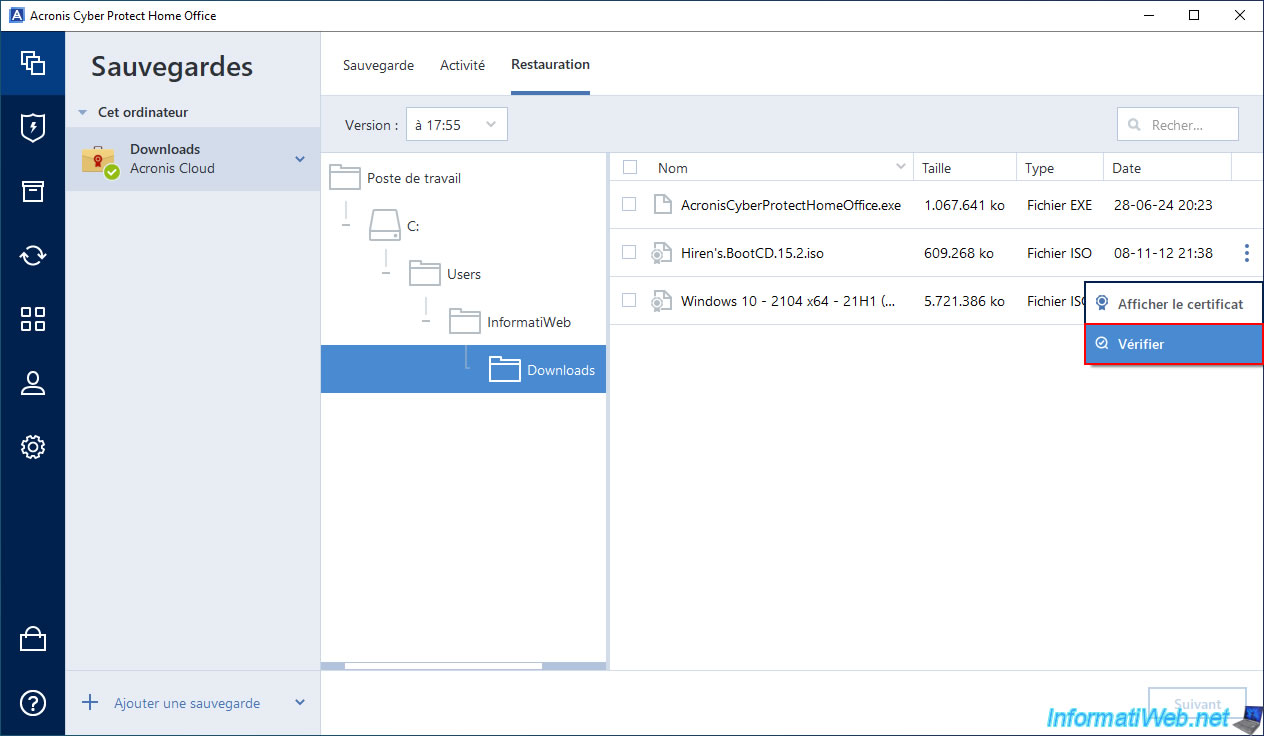The image size is (1264, 736).
Task: Click the size value 609.268 ko
Action: click(x=959, y=253)
